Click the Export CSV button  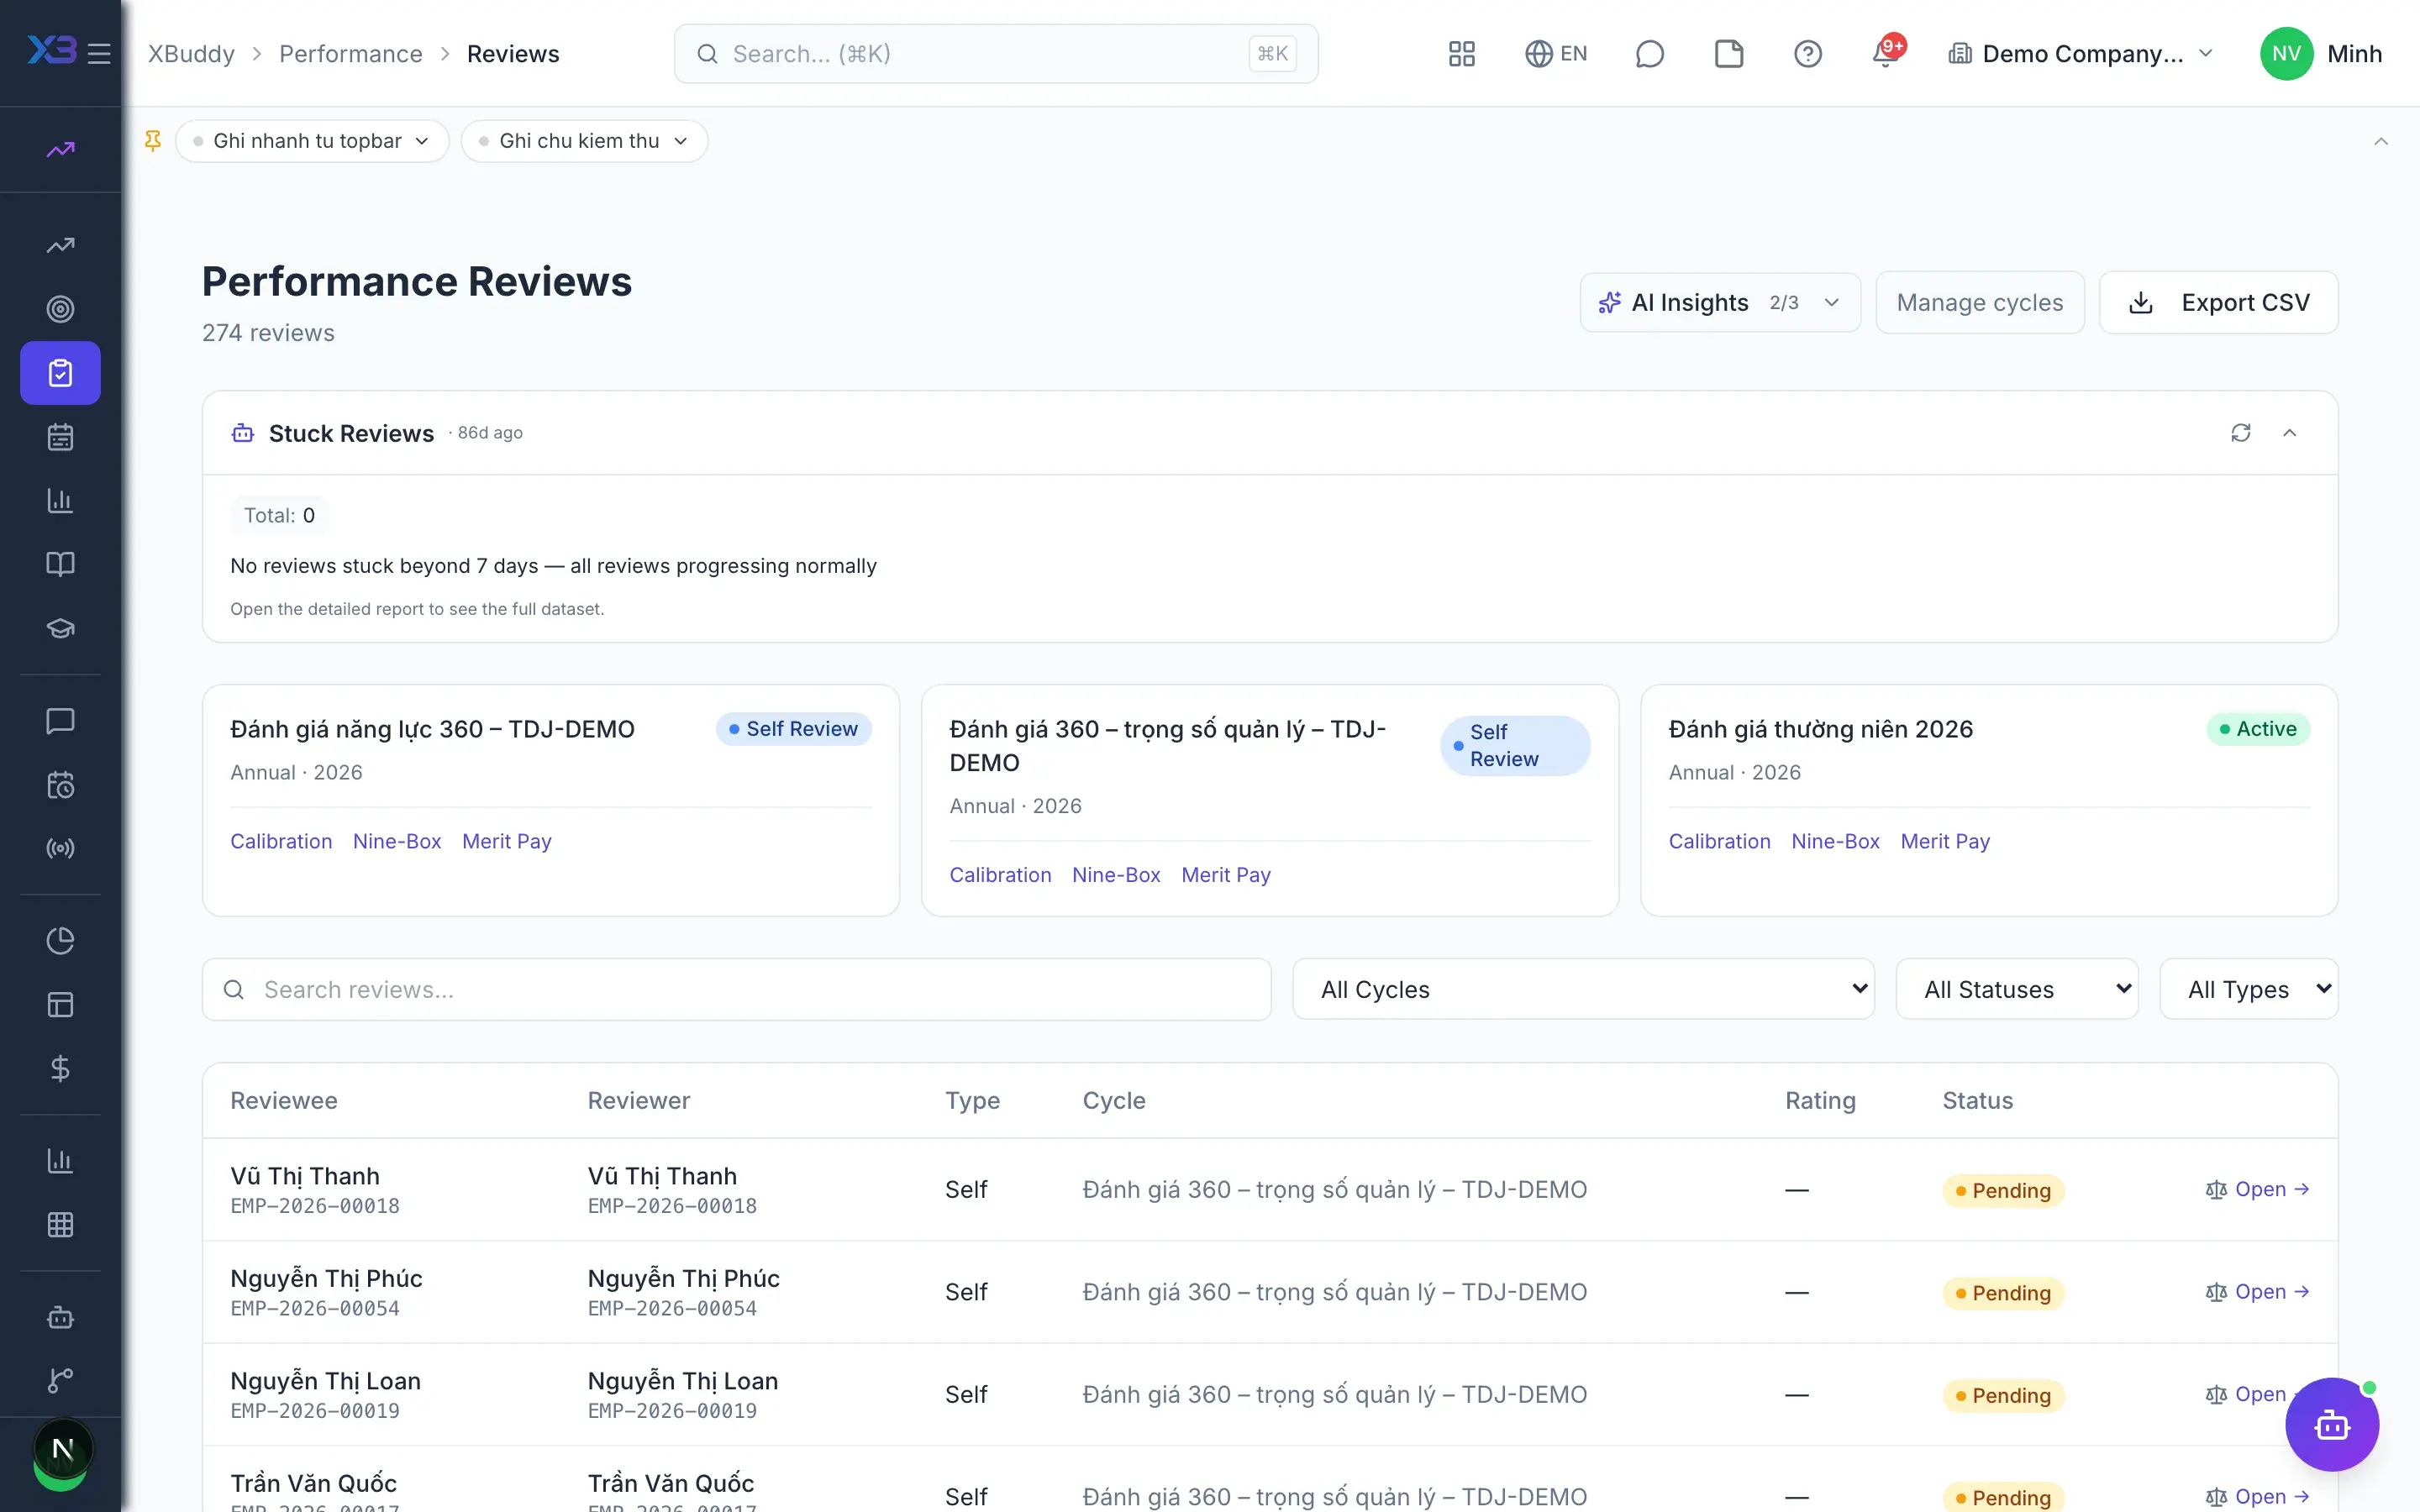coord(2218,302)
